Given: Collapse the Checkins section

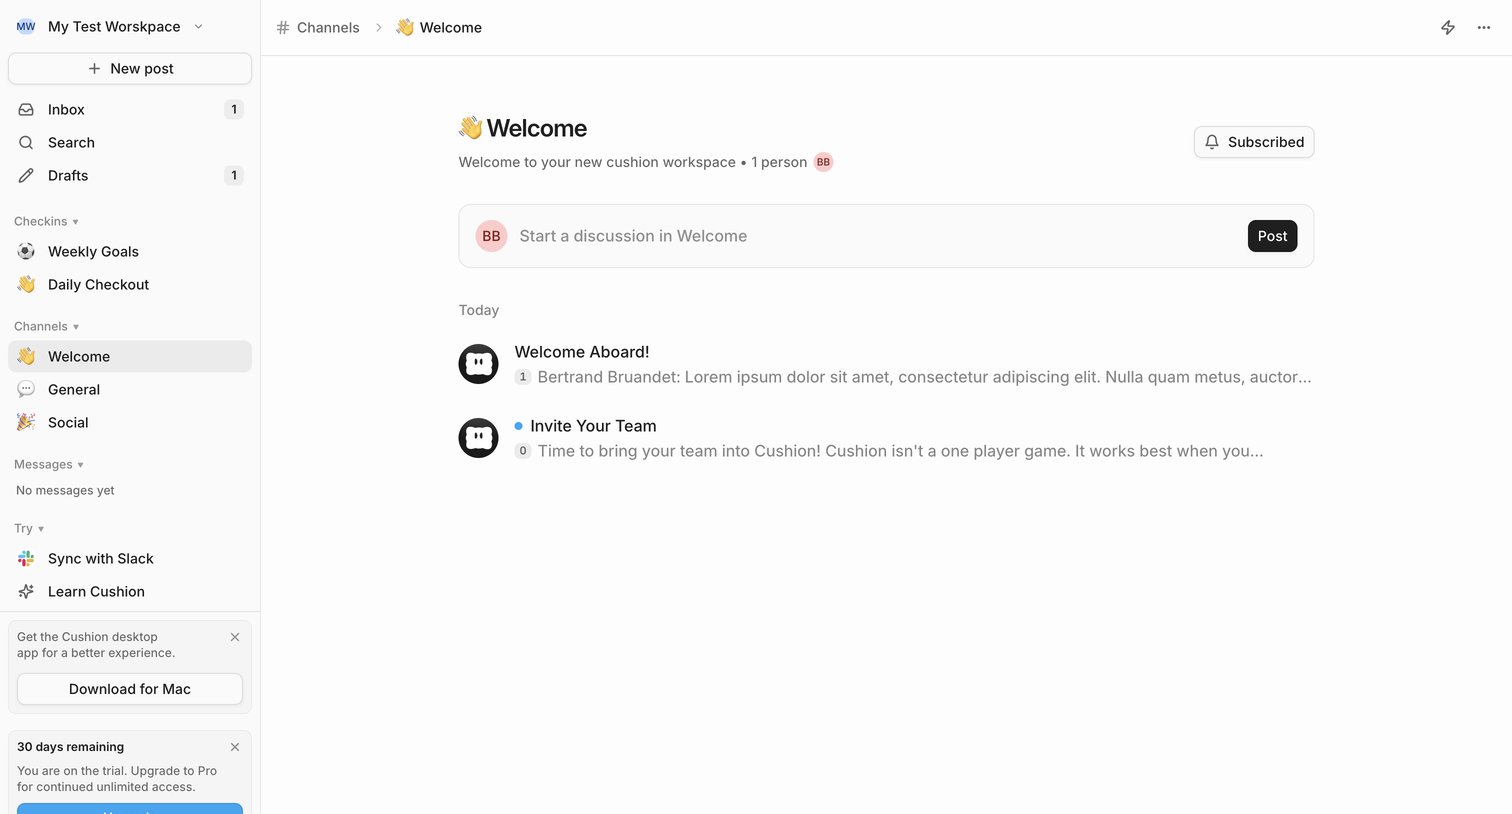Looking at the screenshot, I should (x=46, y=222).
